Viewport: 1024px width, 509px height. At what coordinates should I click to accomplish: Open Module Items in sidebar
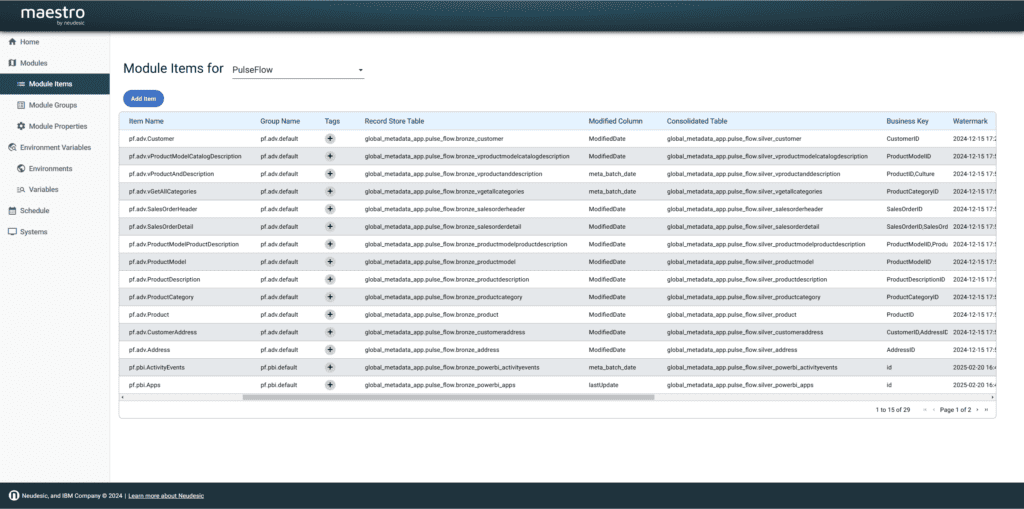click(55, 84)
